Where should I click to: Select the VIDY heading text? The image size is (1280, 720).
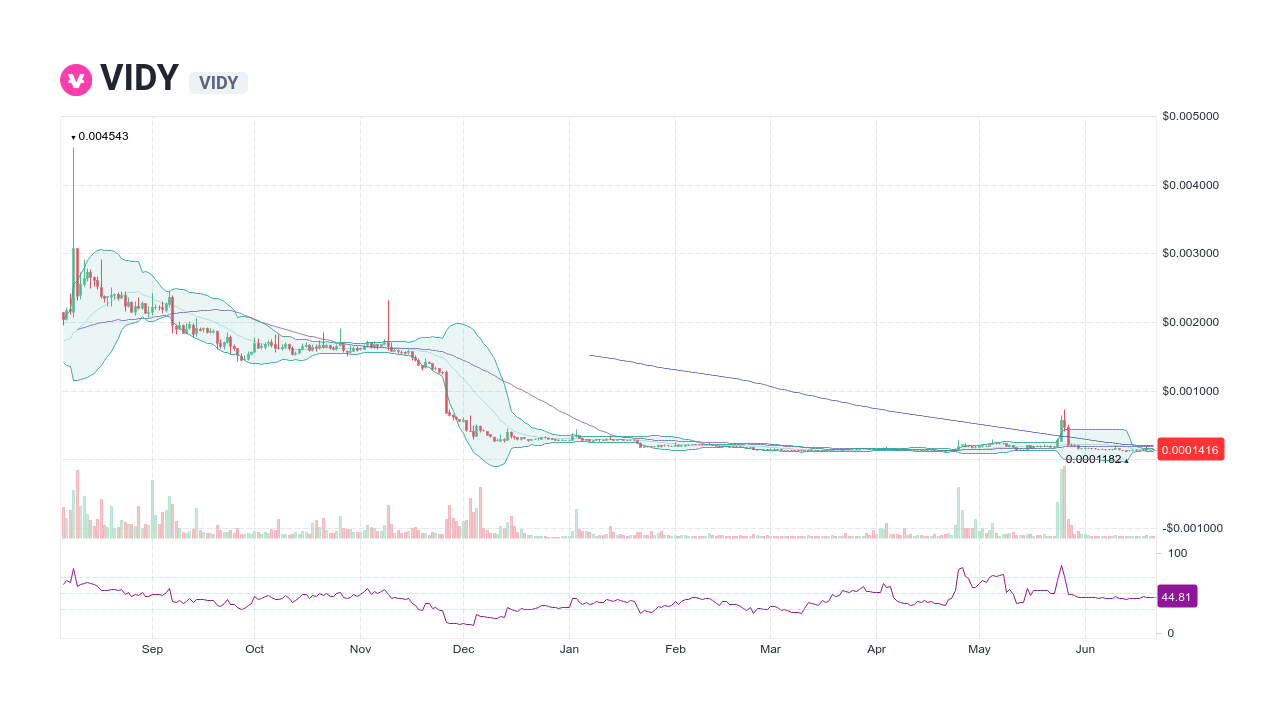(140, 78)
